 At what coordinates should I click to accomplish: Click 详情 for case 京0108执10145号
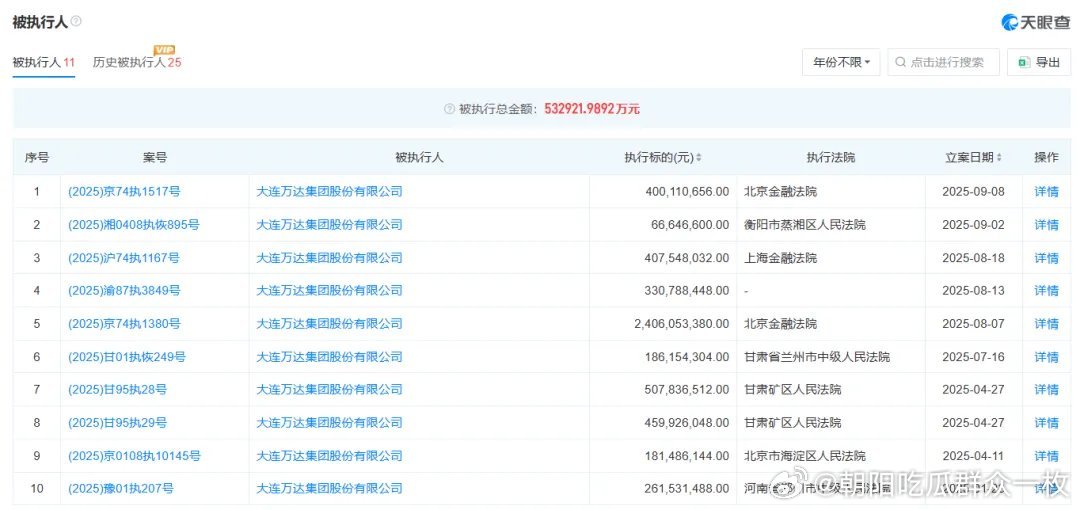tap(1046, 456)
